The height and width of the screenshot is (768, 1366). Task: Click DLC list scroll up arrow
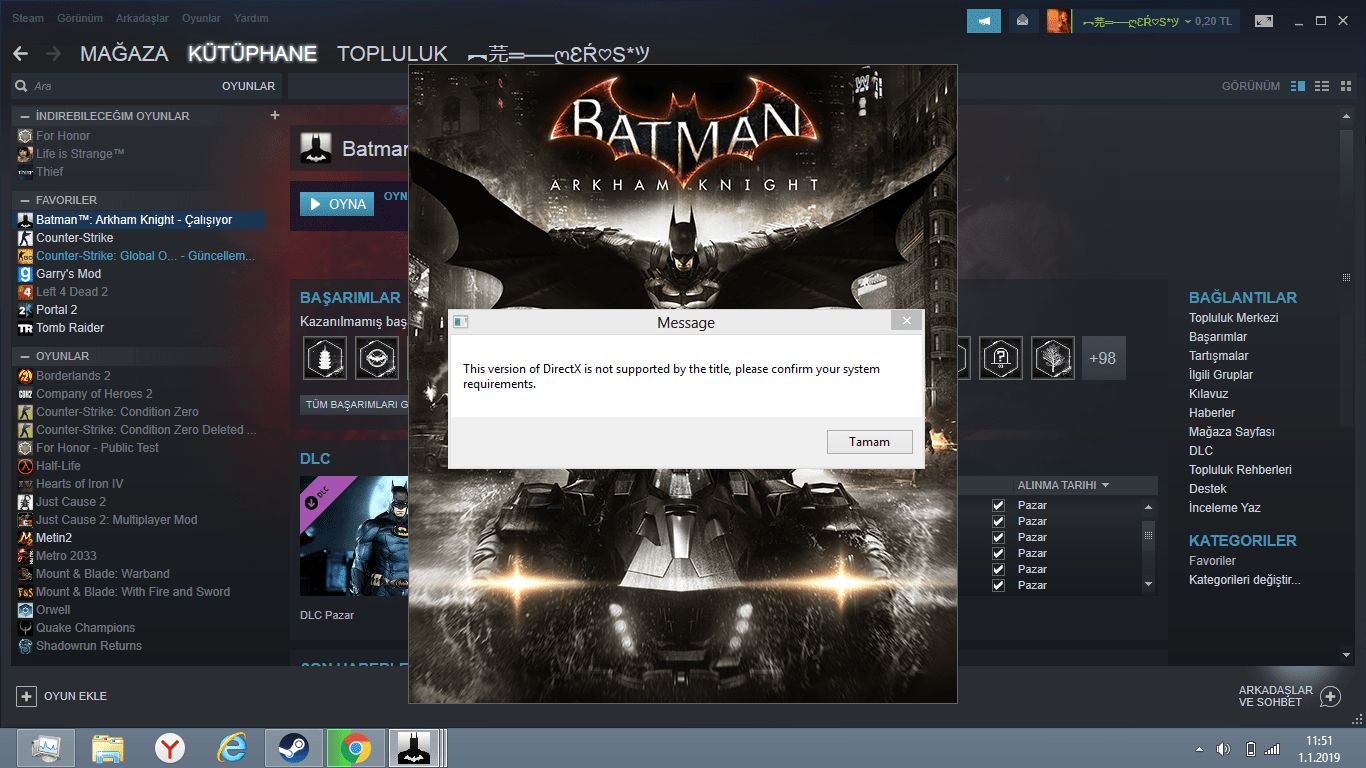[1148, 507]
